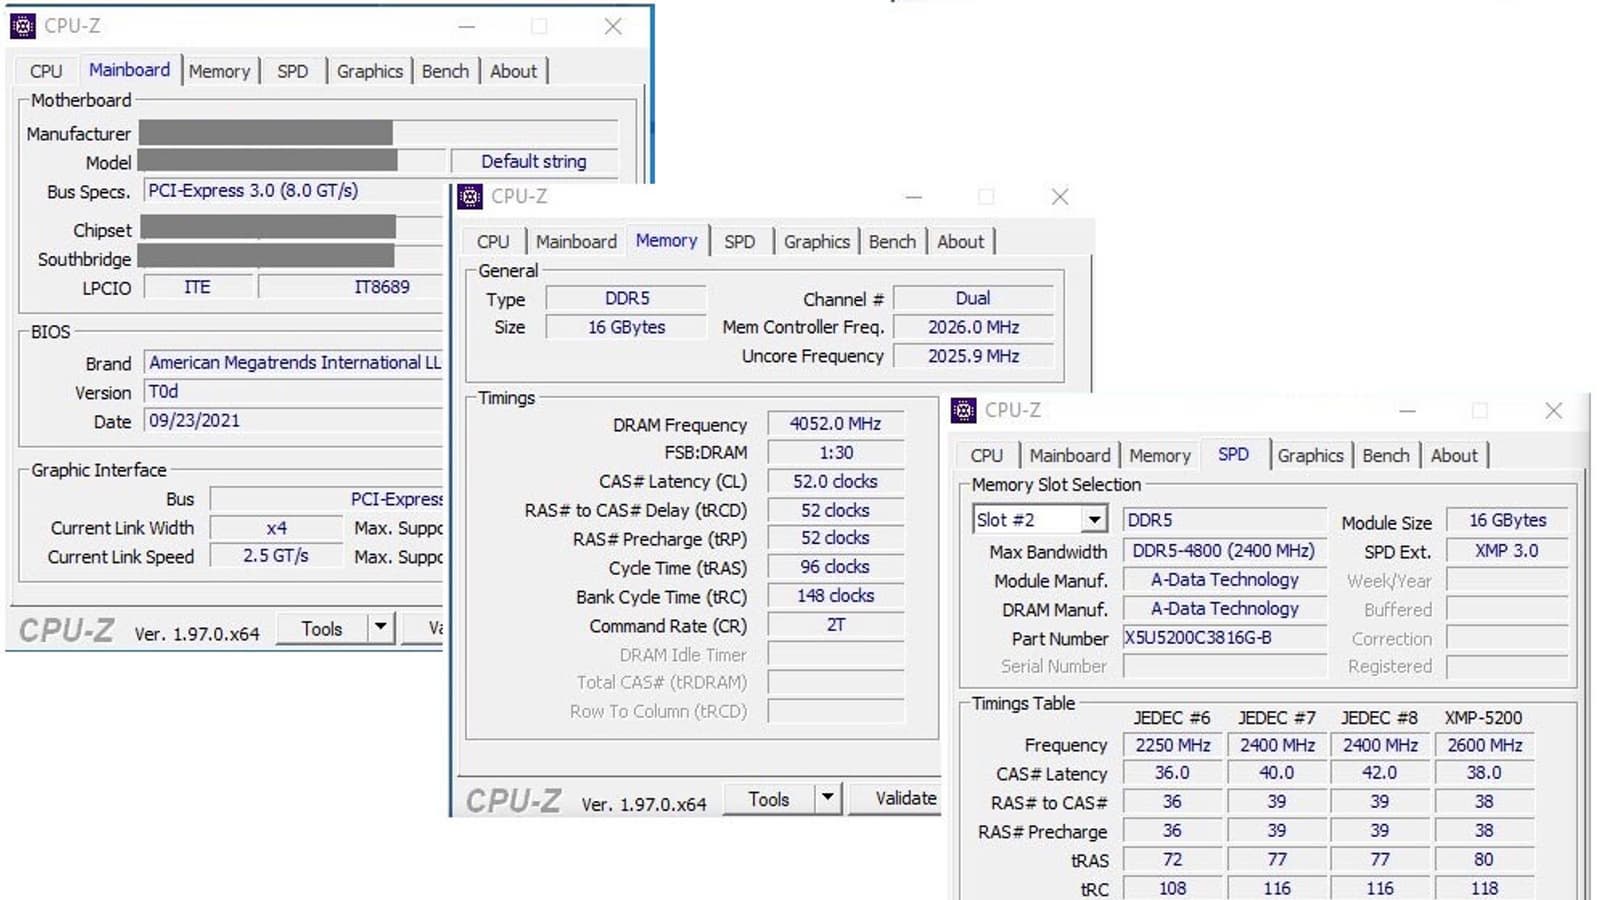
Task: Open Bench tab in the Memory window
Action: point(892,241)
